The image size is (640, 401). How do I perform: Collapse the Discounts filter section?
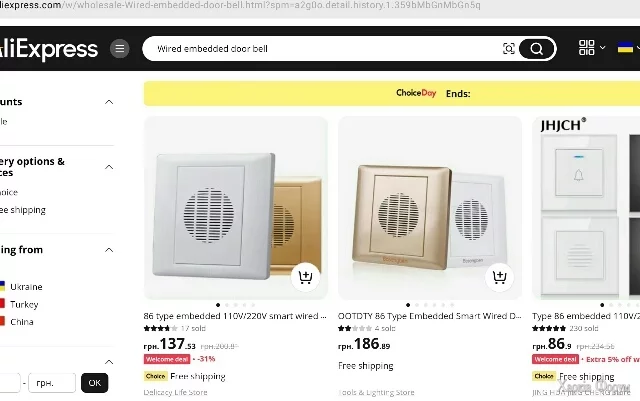pyautogui.click(x=110, y=102)
